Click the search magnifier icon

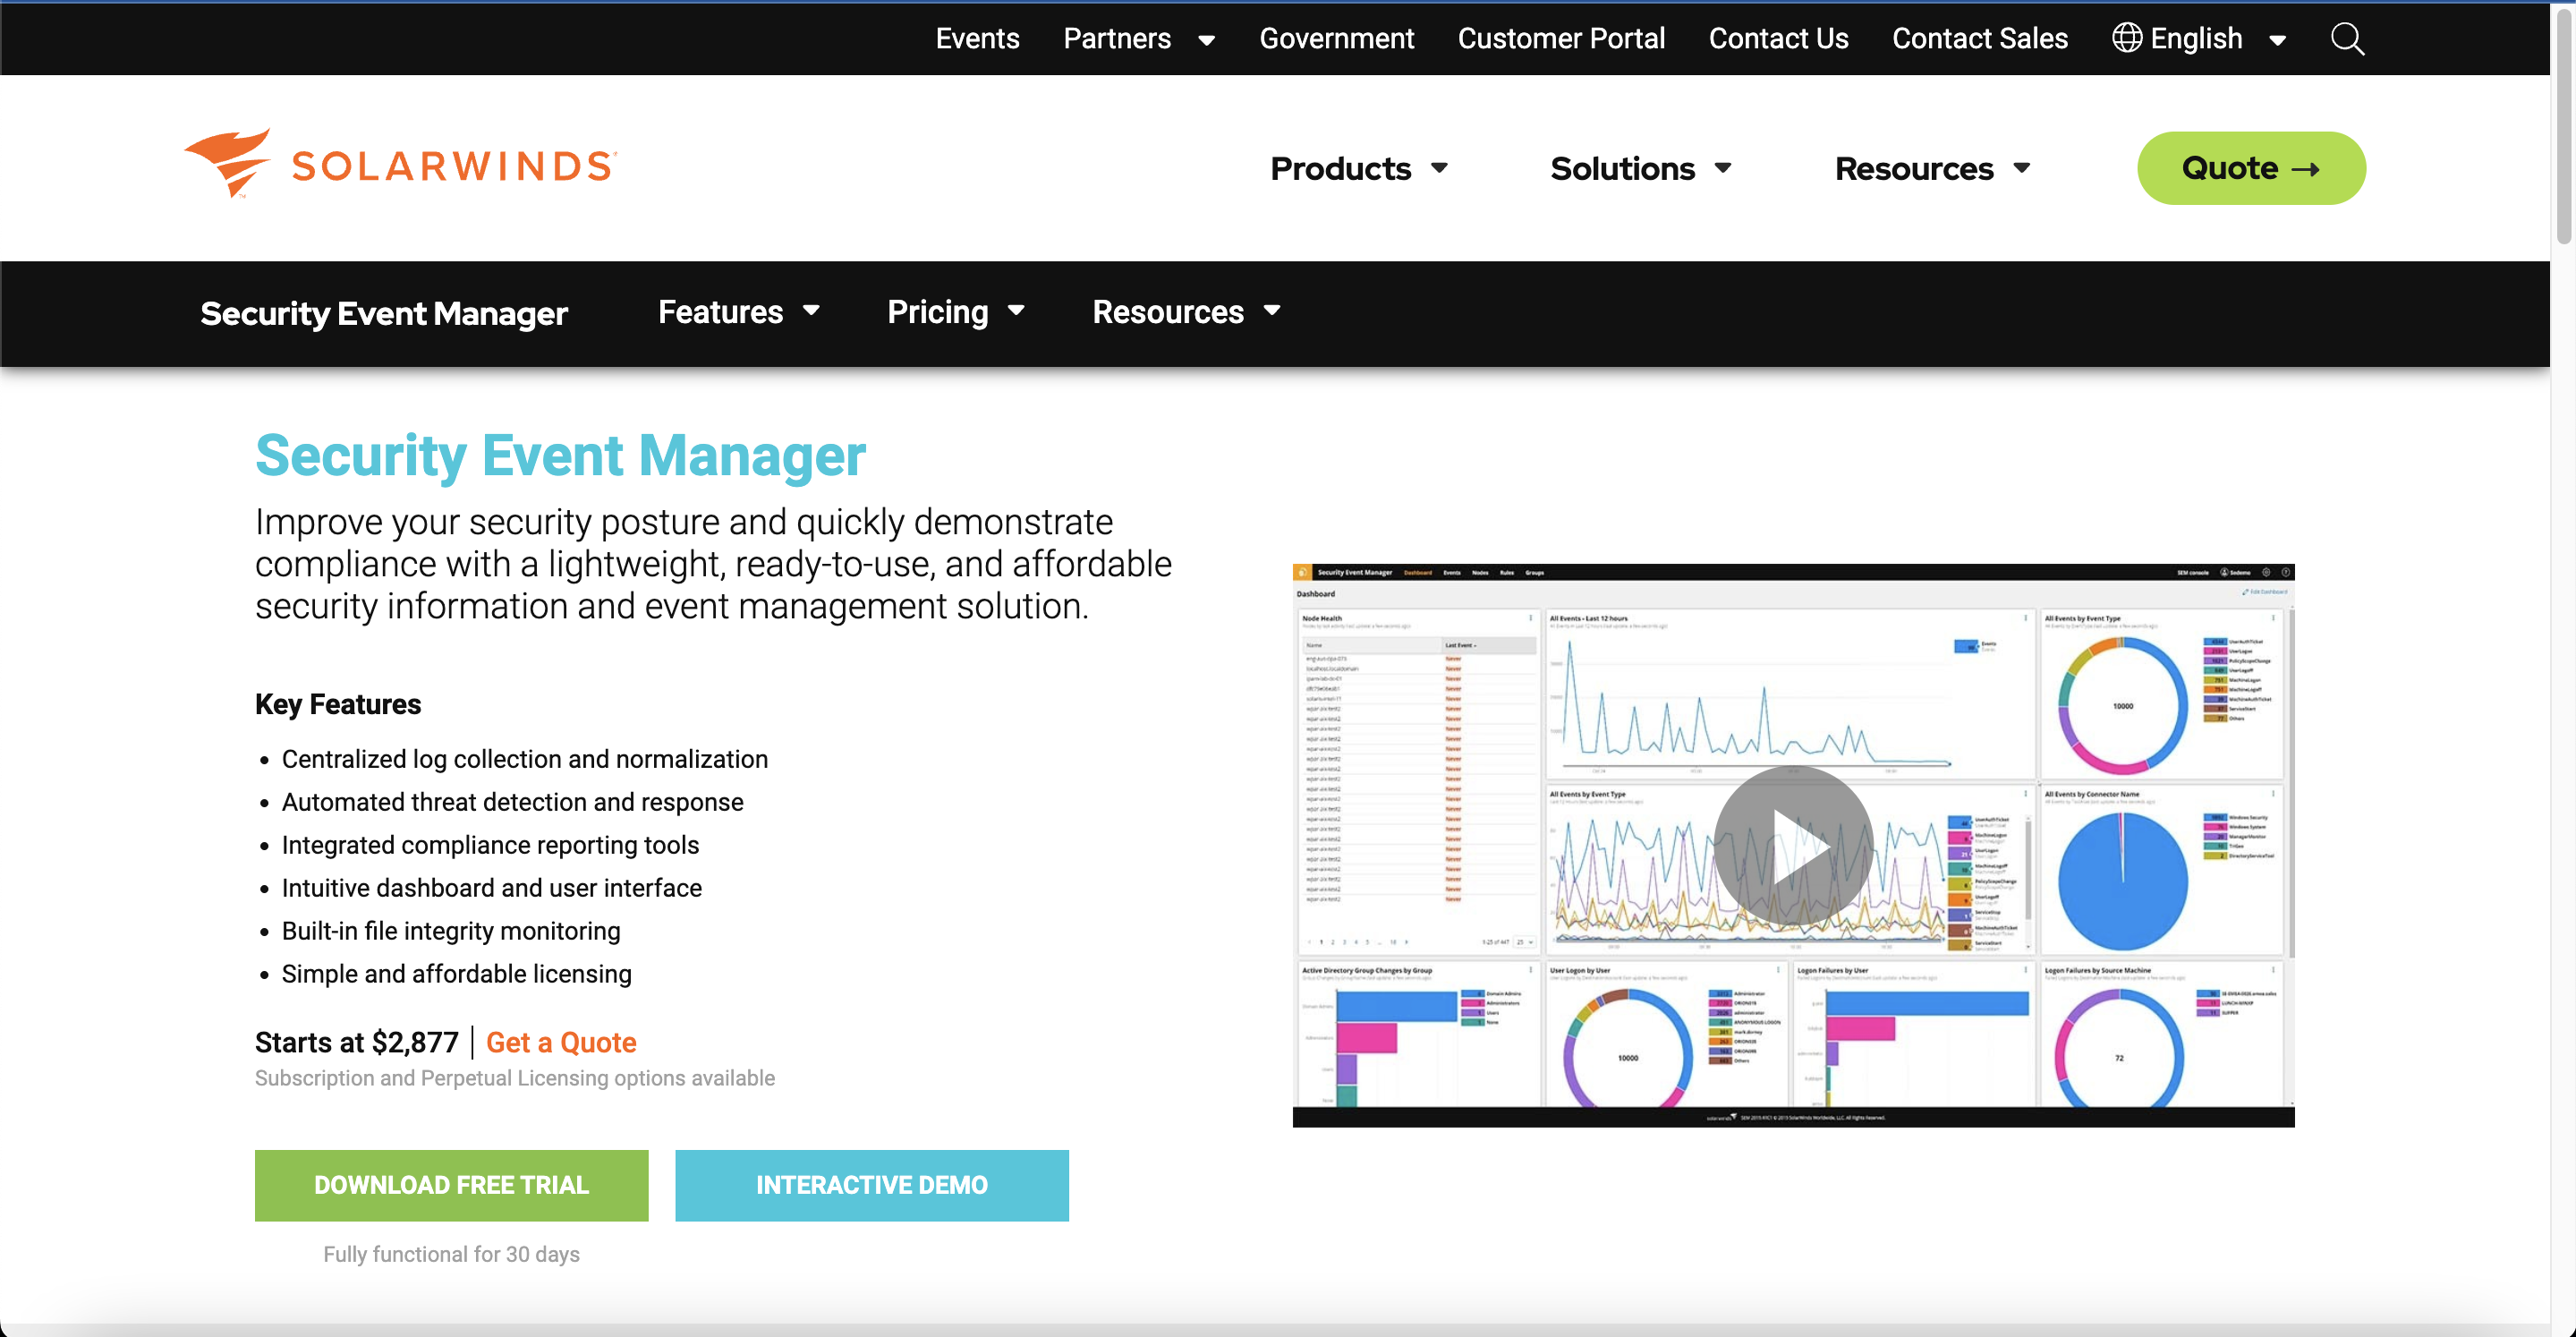2346,39
